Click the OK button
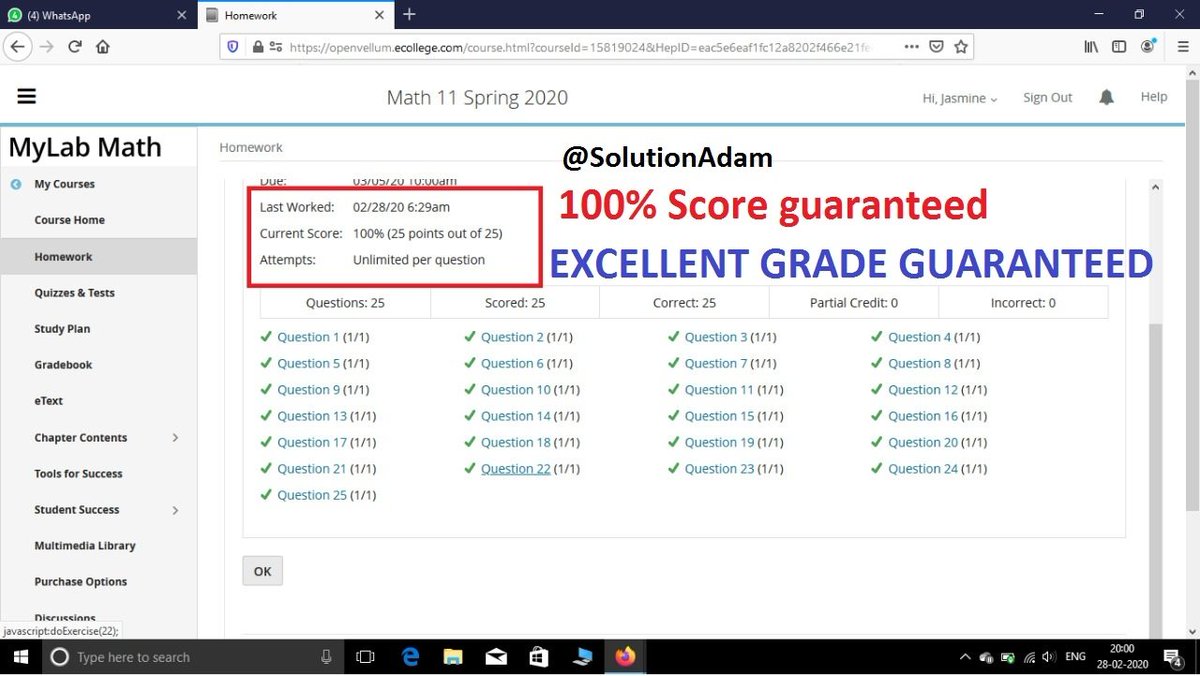Screen dimensions: 1200x676 point(262,571)
